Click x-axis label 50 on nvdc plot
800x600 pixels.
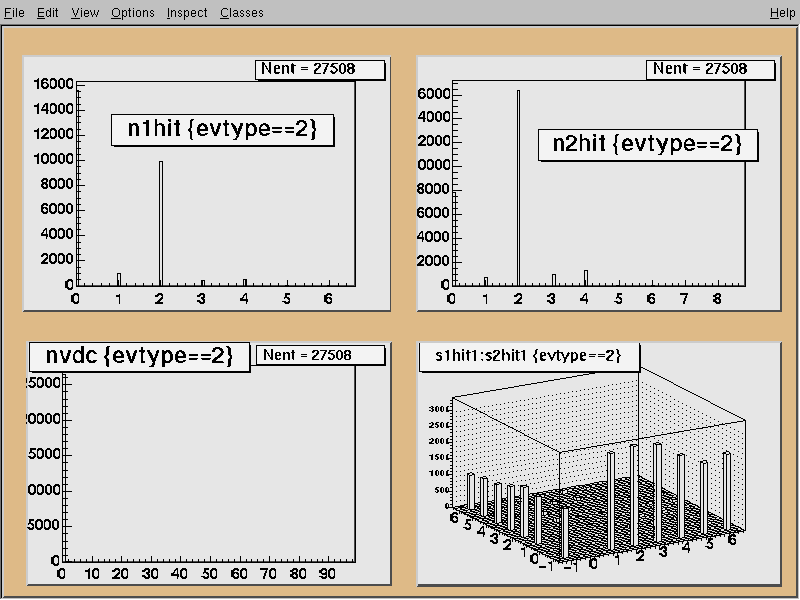click(x=209, y=574)
